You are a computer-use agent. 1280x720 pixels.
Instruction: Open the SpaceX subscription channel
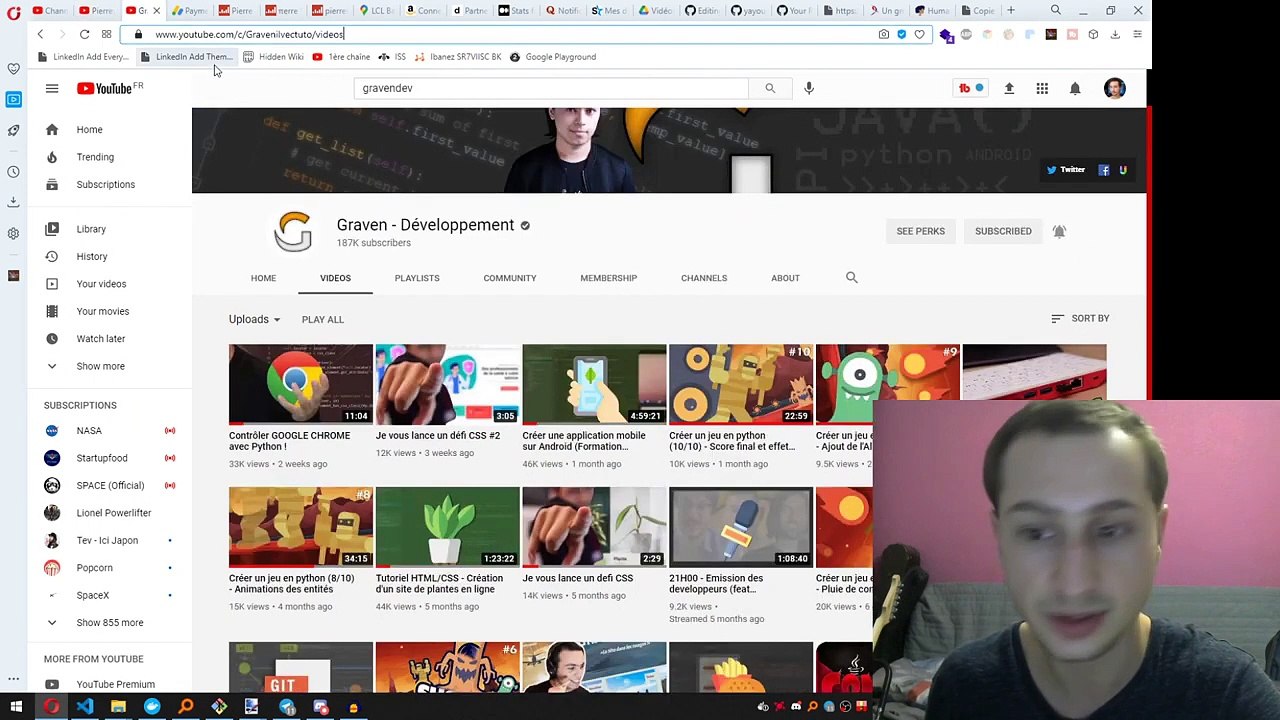point(92,595)
